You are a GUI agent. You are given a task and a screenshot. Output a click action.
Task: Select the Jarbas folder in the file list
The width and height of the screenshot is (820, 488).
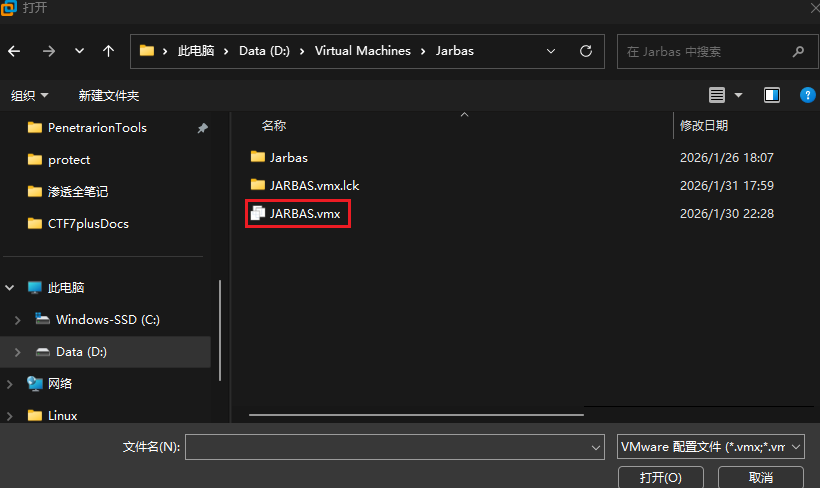click(289, 157)
